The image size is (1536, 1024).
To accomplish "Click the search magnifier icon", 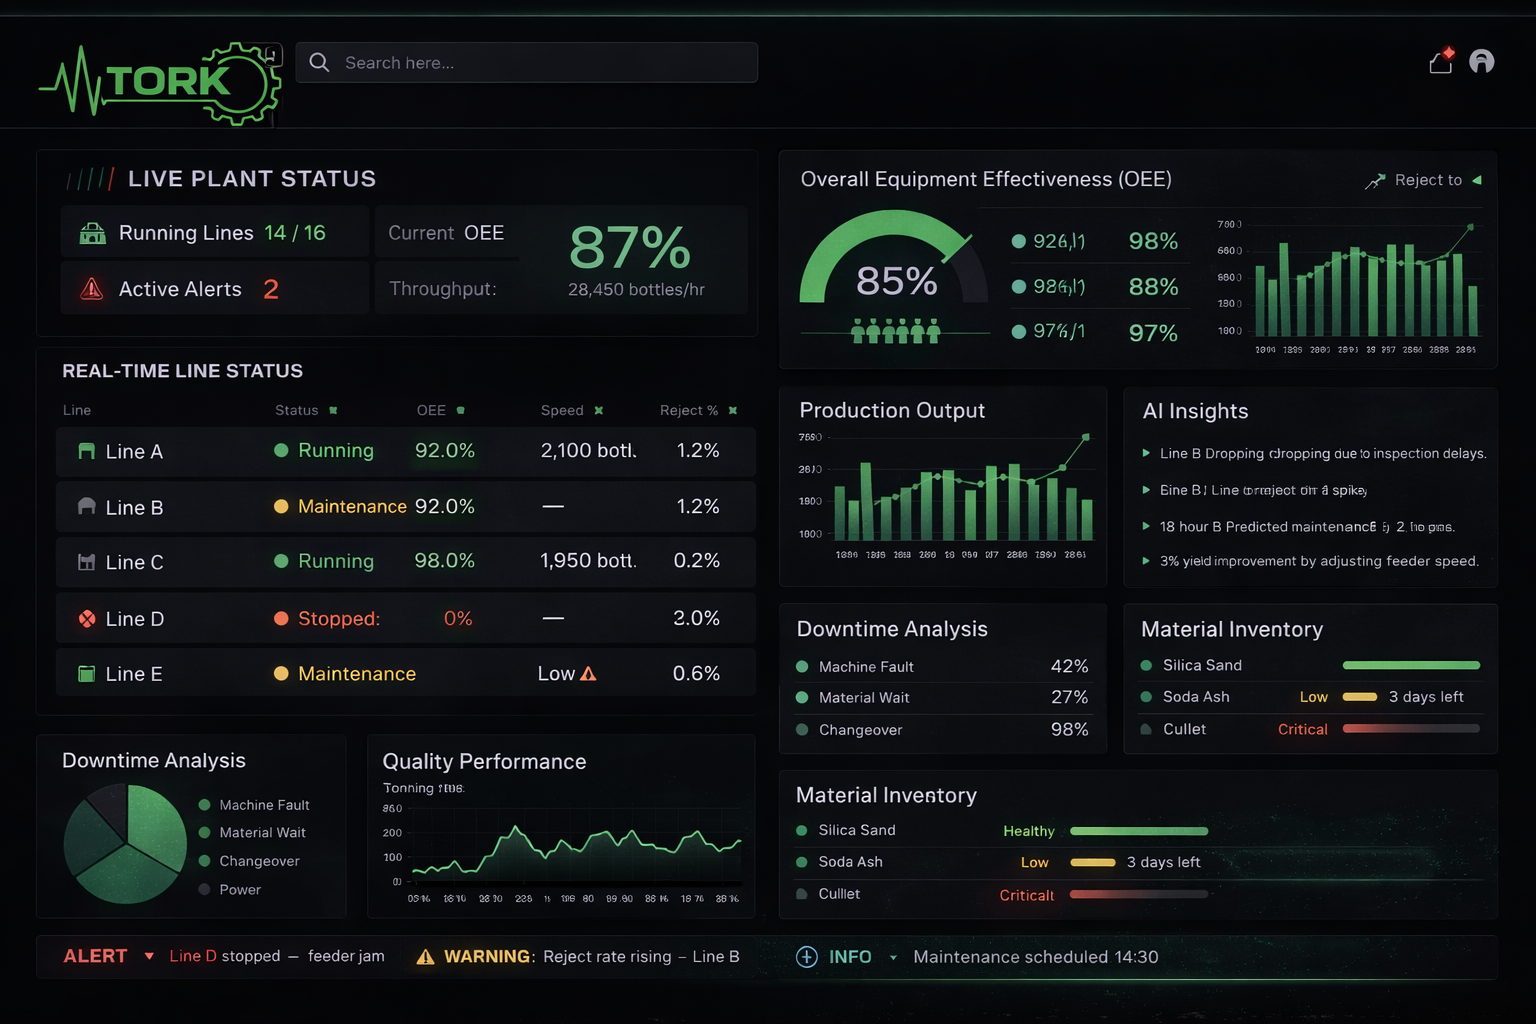I will tap(319, 62).
